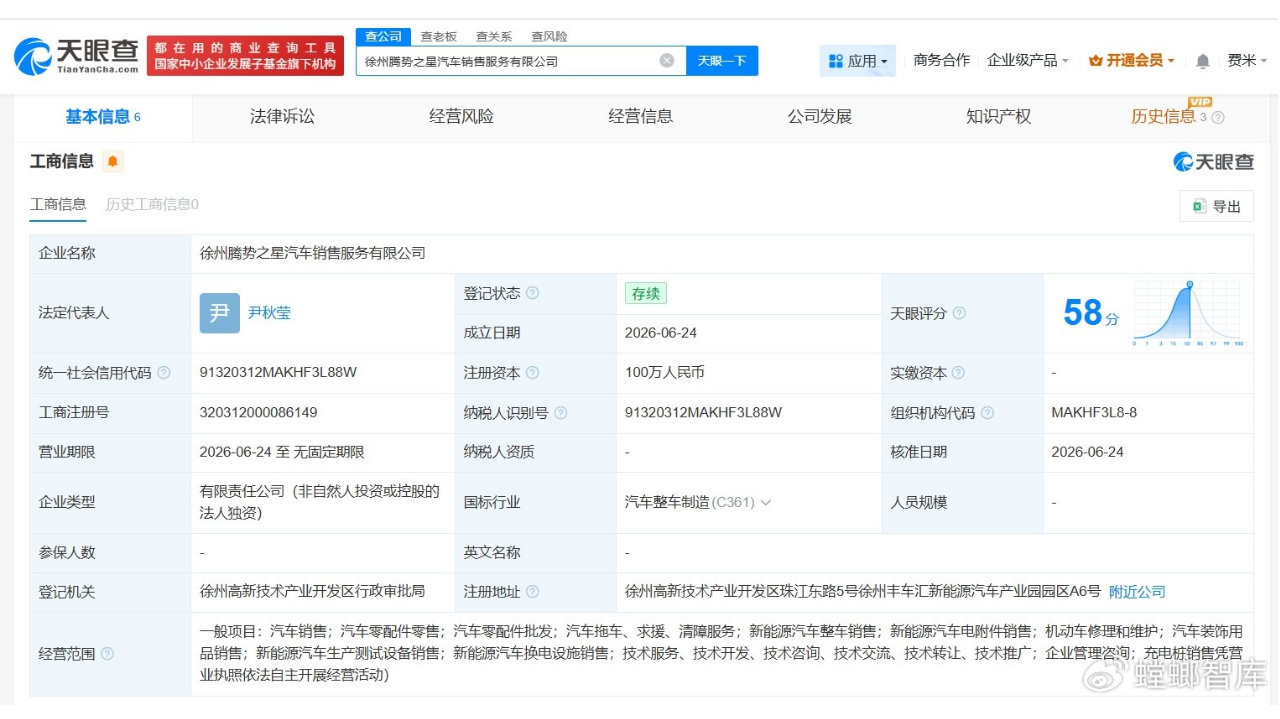Open the 商务合作 link

tap(941, 60)
